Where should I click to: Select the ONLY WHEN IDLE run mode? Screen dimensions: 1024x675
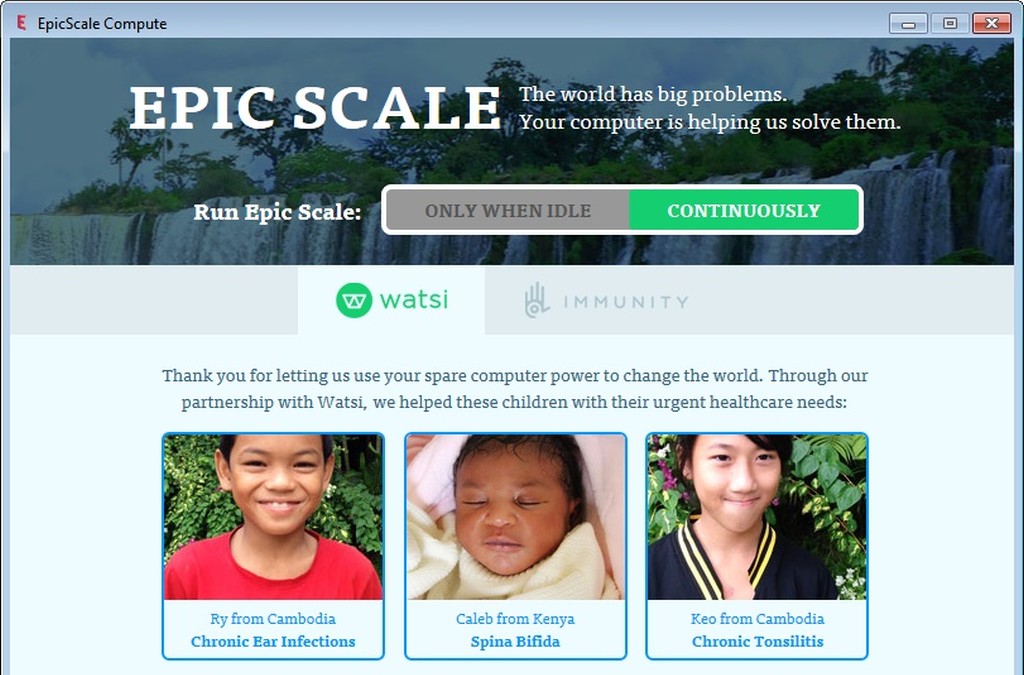[507, 211]
